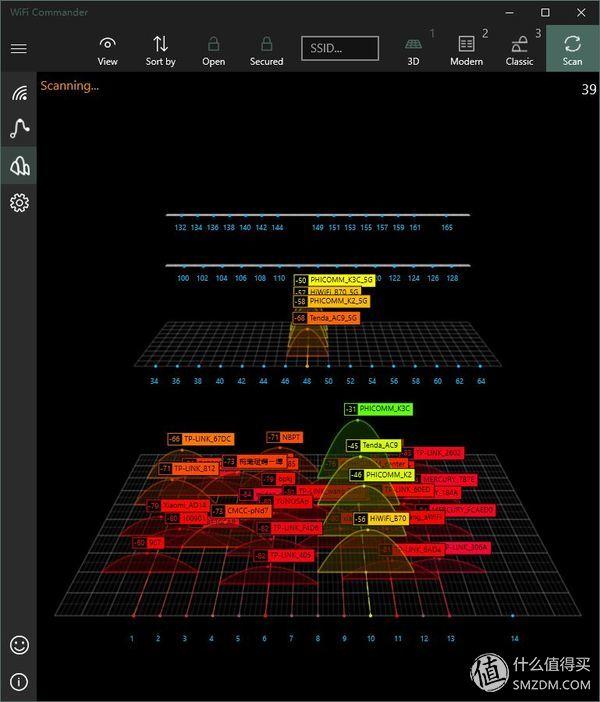Select the PHICOMM_K2_5G network label

click(x=332, y=301)
